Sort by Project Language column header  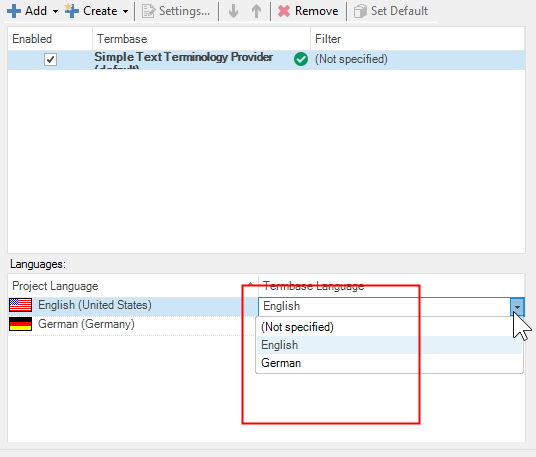pos(133,286)
